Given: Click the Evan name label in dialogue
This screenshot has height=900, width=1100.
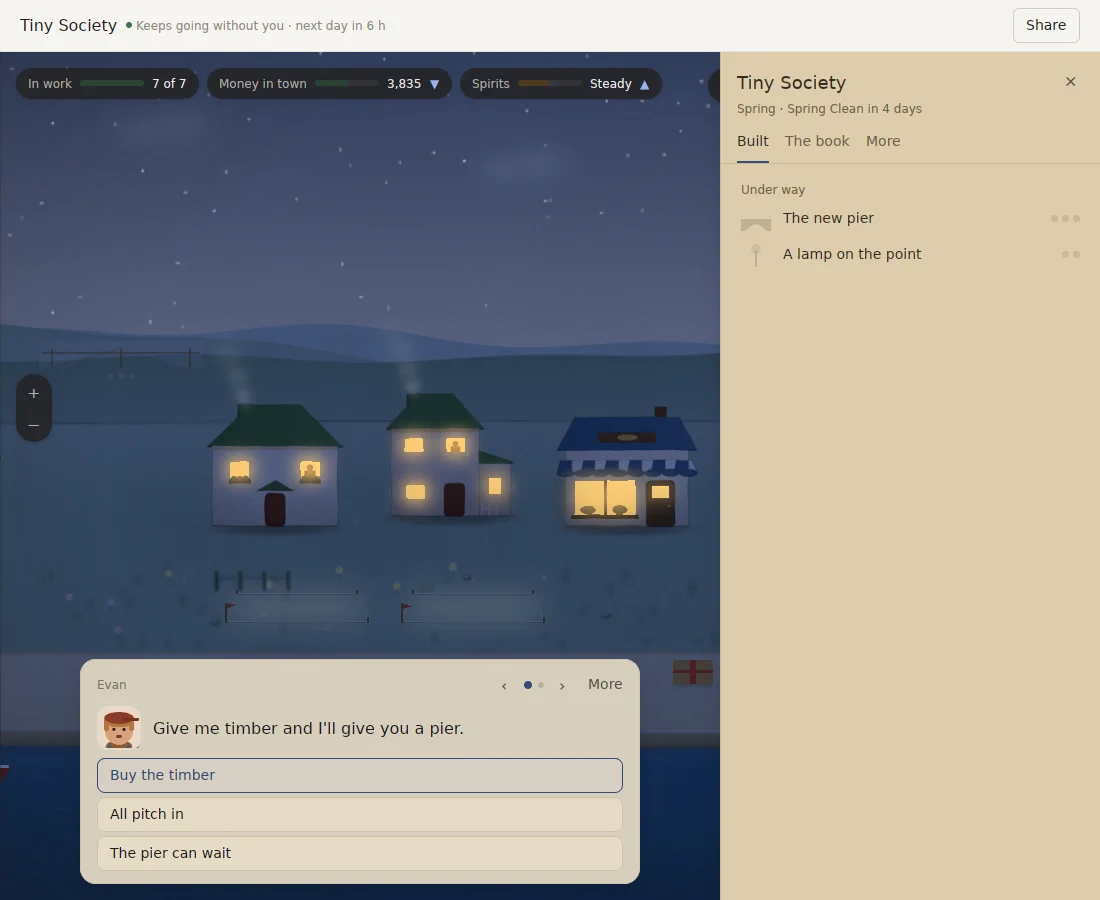Looking at the screenshot, I should [x=112, y=685].
